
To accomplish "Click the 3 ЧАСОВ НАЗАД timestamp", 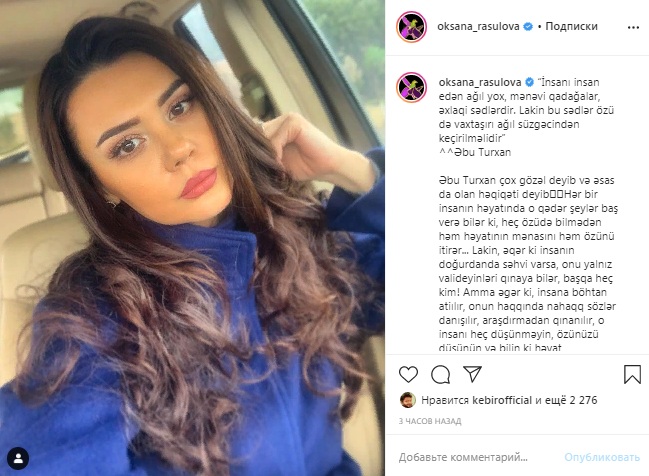I will pos(430,421).
